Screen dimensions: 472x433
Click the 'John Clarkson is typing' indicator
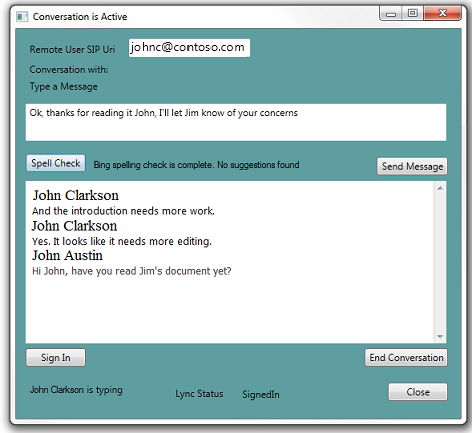[76, 390]
